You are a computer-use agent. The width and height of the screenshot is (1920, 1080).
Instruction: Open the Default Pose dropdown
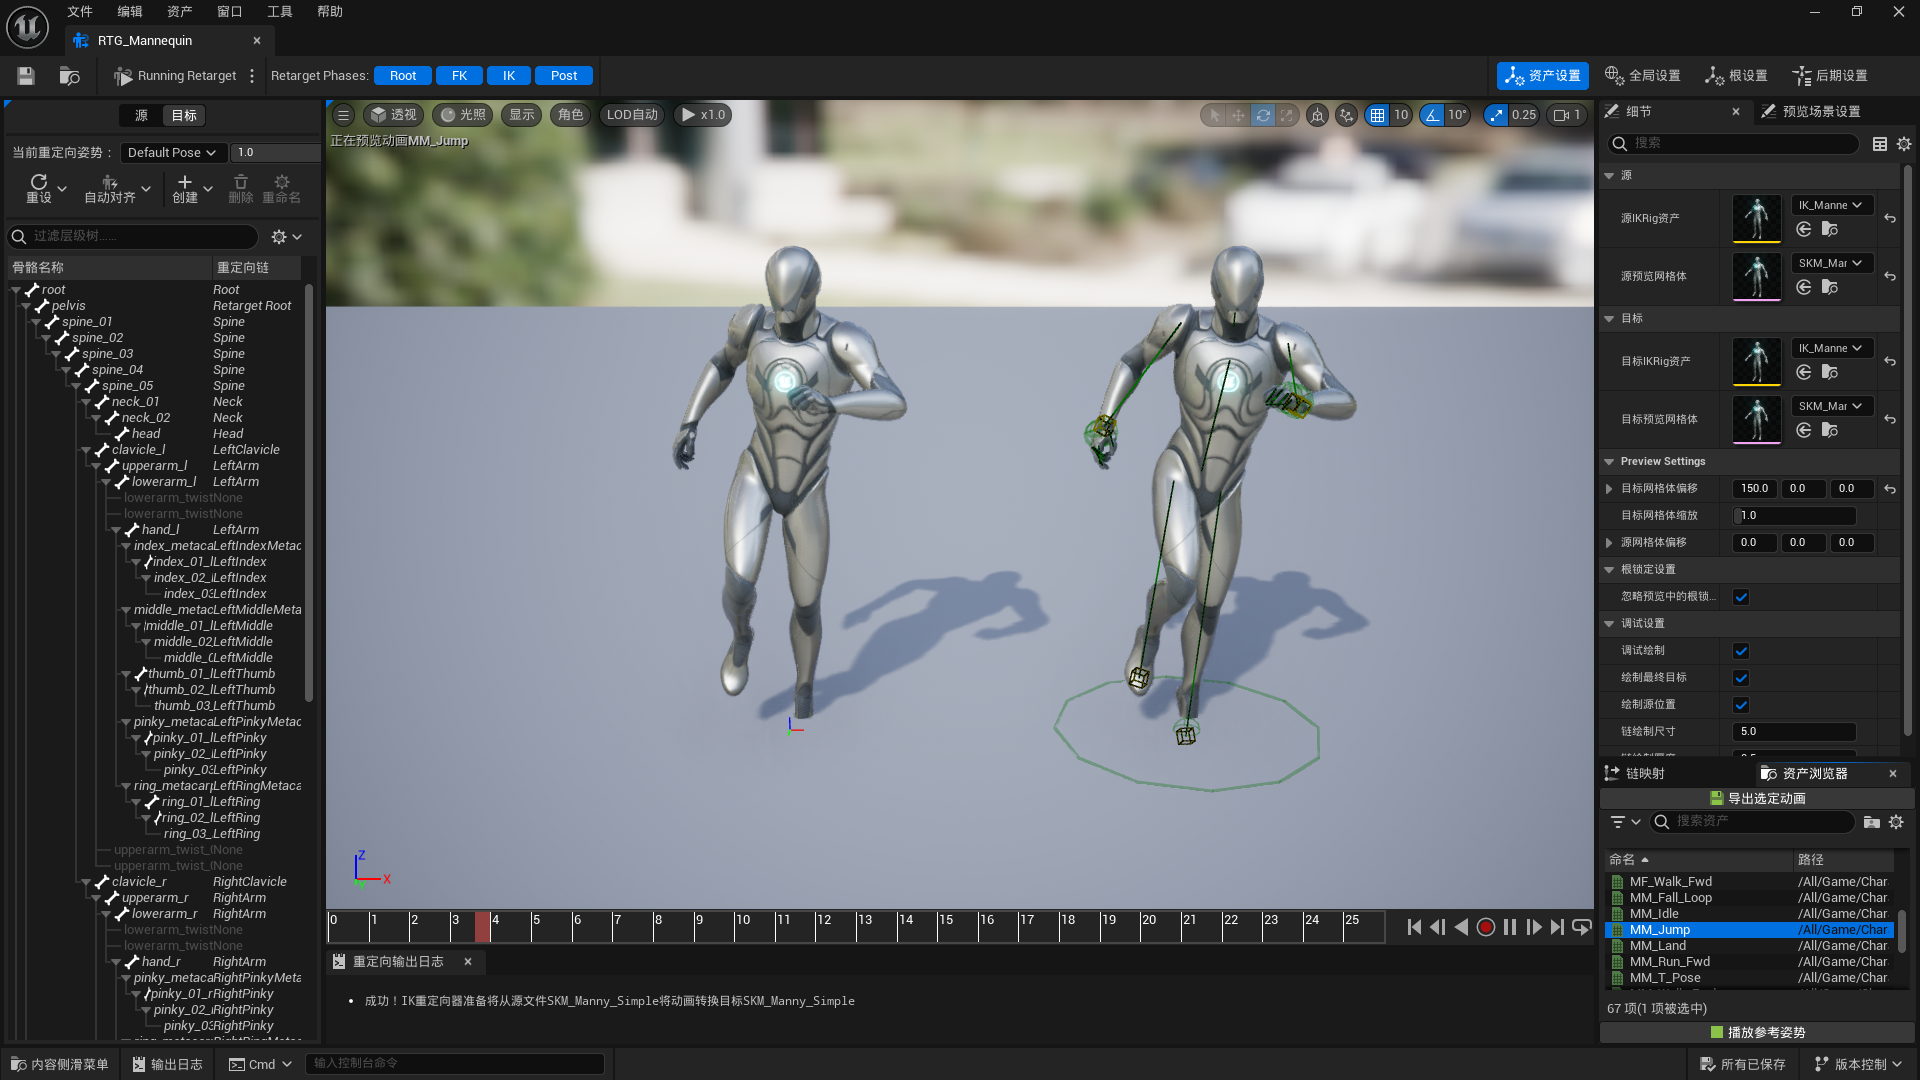[x=172, y=153]
